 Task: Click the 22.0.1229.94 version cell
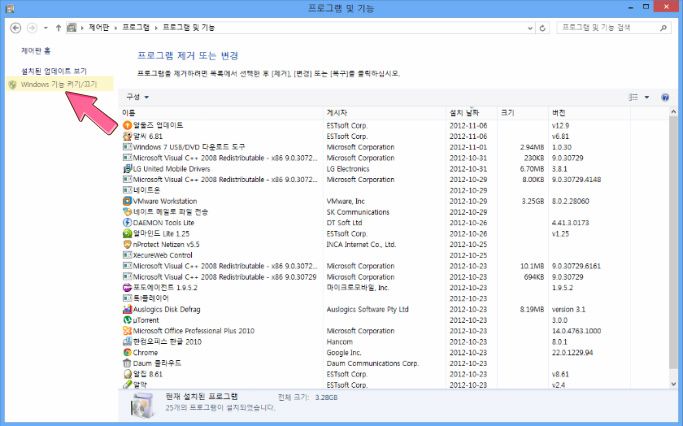572,352
